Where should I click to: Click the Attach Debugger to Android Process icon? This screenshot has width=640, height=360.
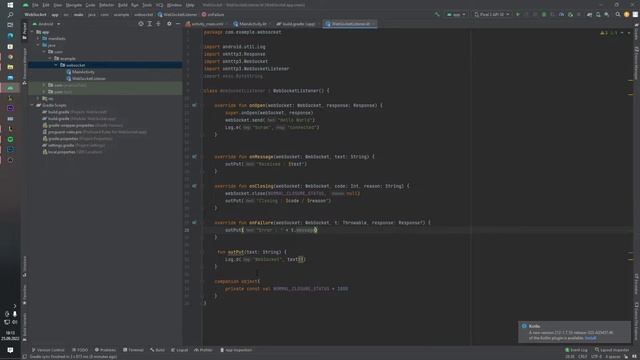[x=570, y=14]
